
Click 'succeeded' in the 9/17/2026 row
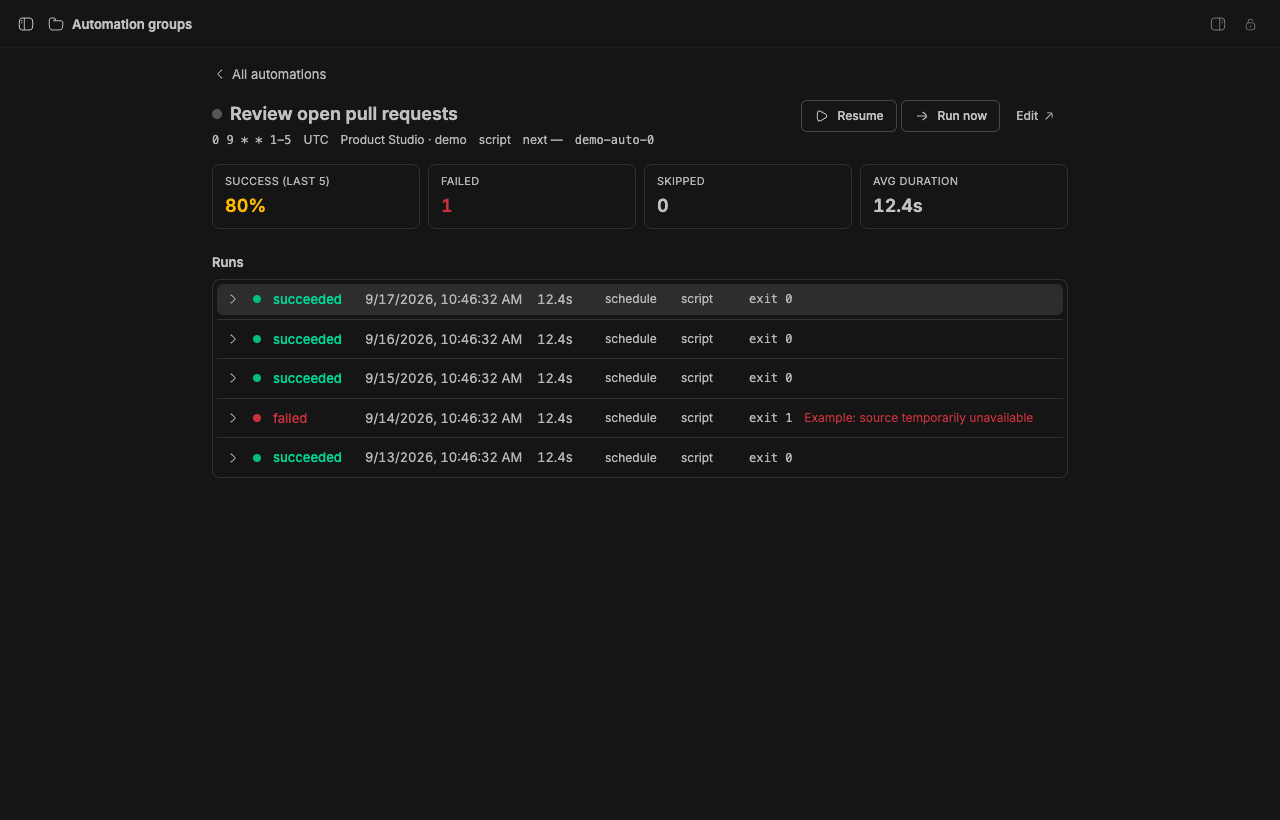tap(307, 299)
